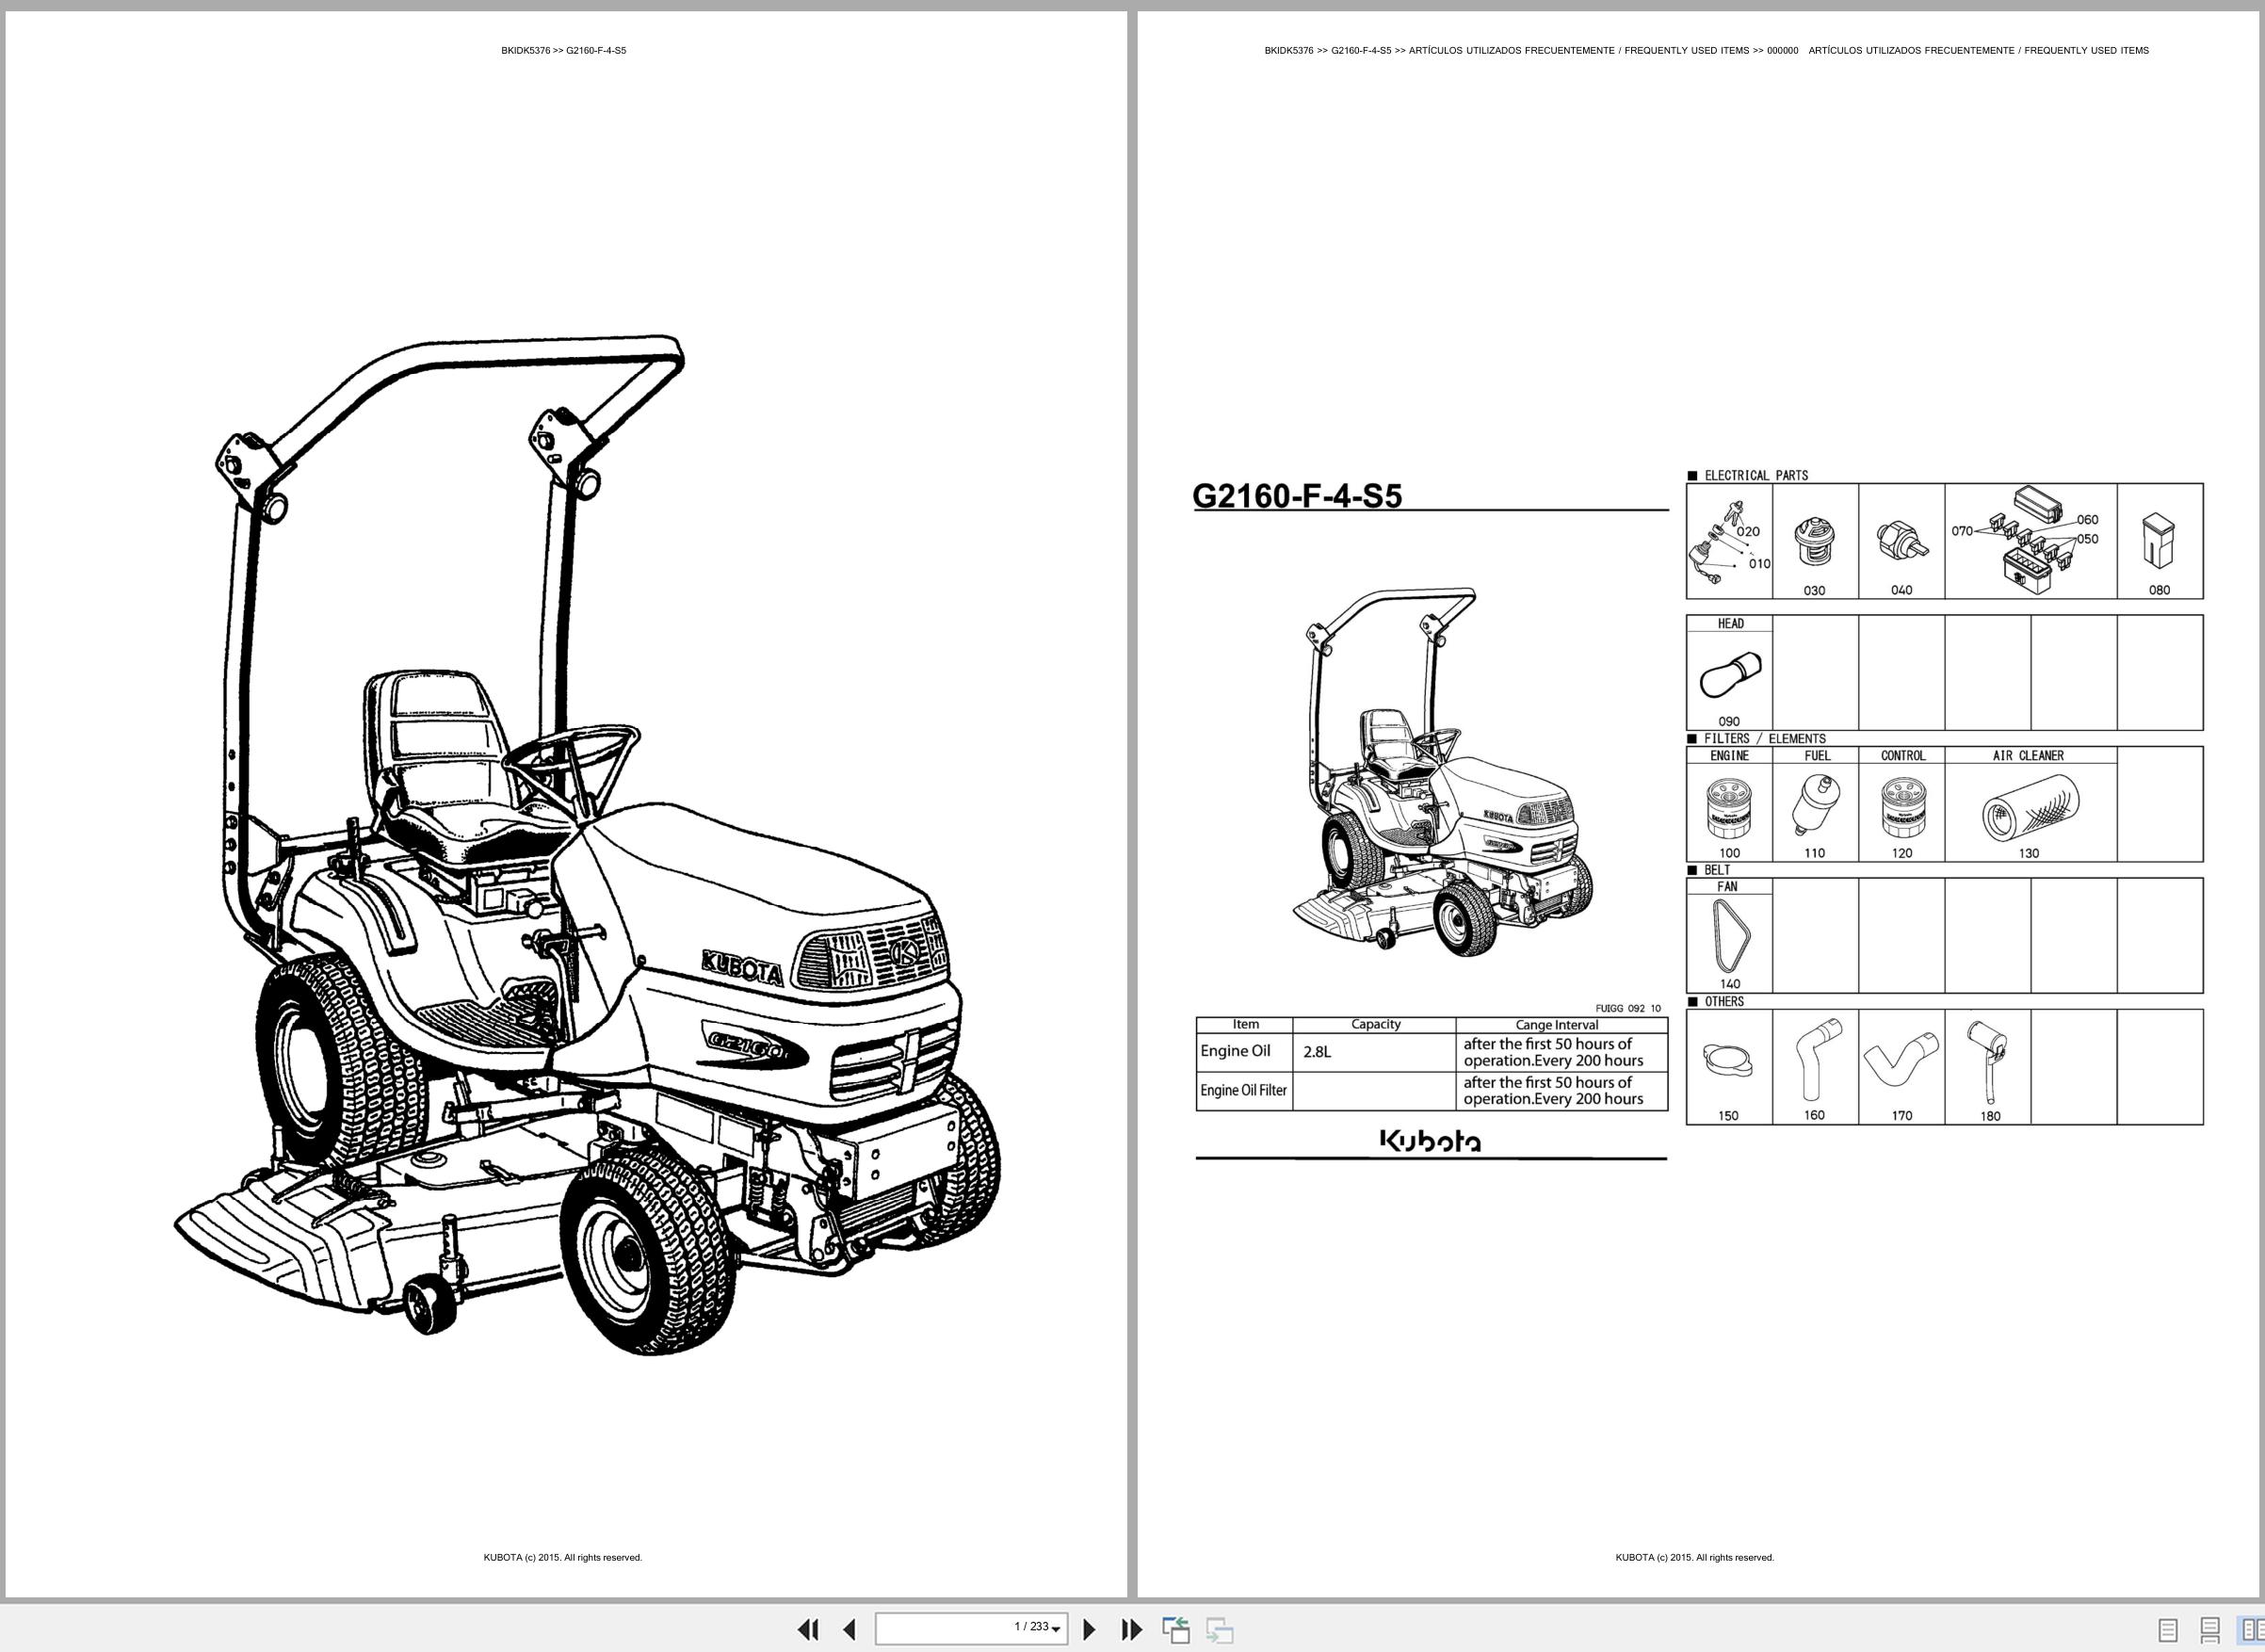
Task: Go to the first page
Action: (x=808, y=1630)
